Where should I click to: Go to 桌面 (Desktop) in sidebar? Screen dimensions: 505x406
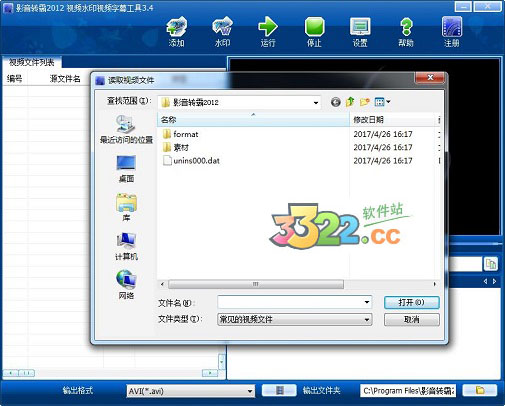[x=126, y=169]
